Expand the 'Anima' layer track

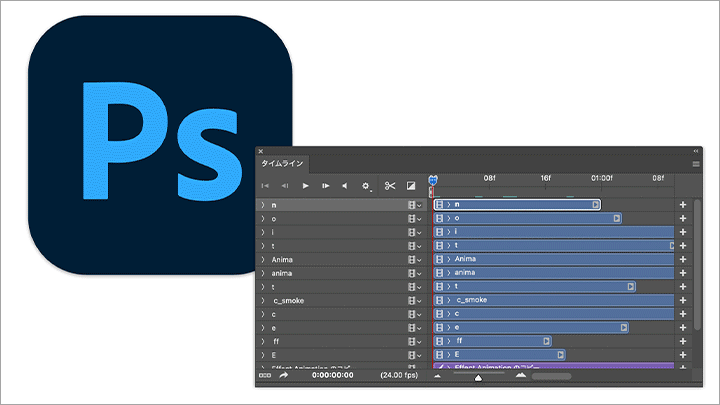(263, 259)
